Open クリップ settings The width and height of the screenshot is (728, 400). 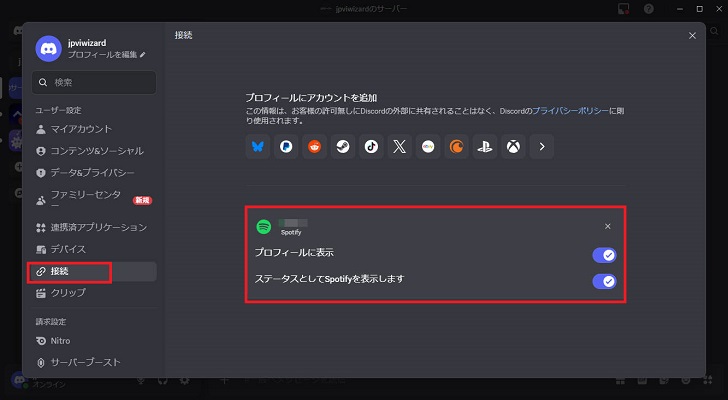click(x=94, y=293)
